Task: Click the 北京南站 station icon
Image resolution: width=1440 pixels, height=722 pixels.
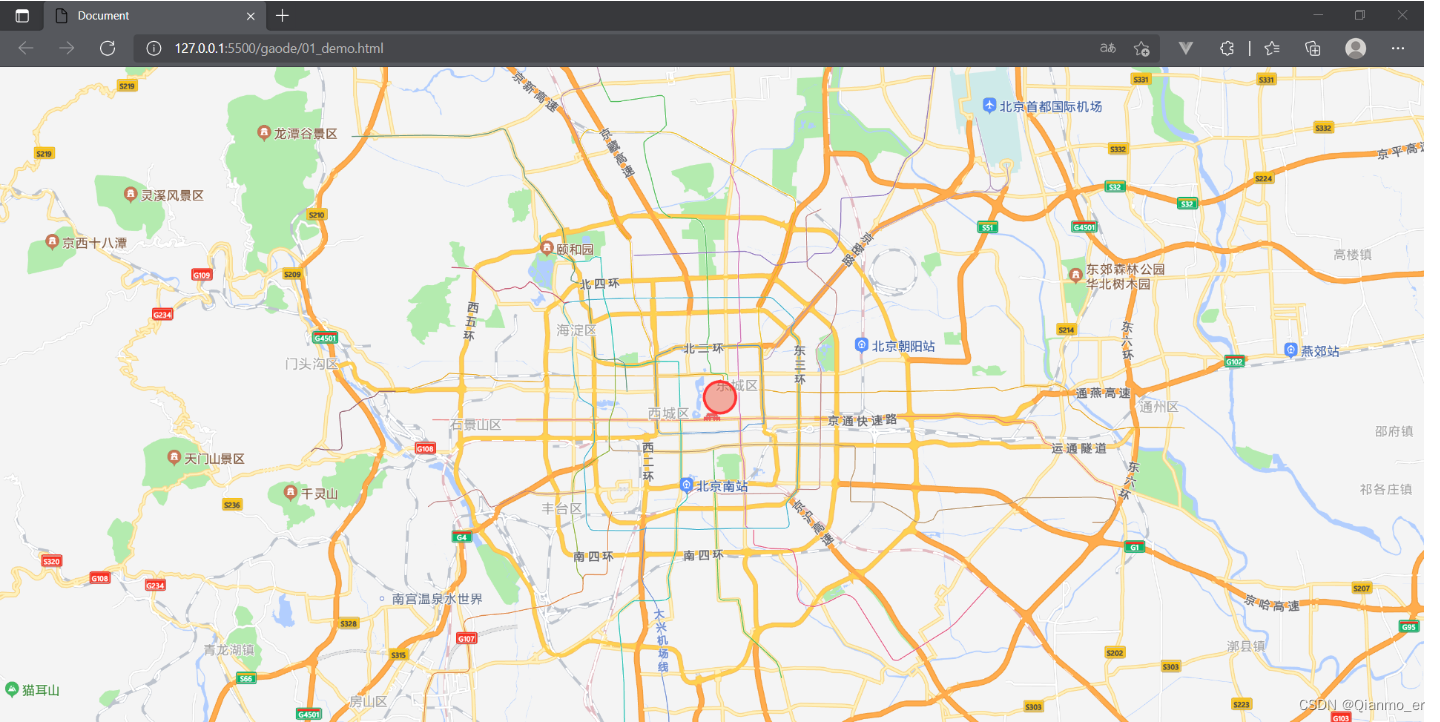Action: [x=687, y=485]
